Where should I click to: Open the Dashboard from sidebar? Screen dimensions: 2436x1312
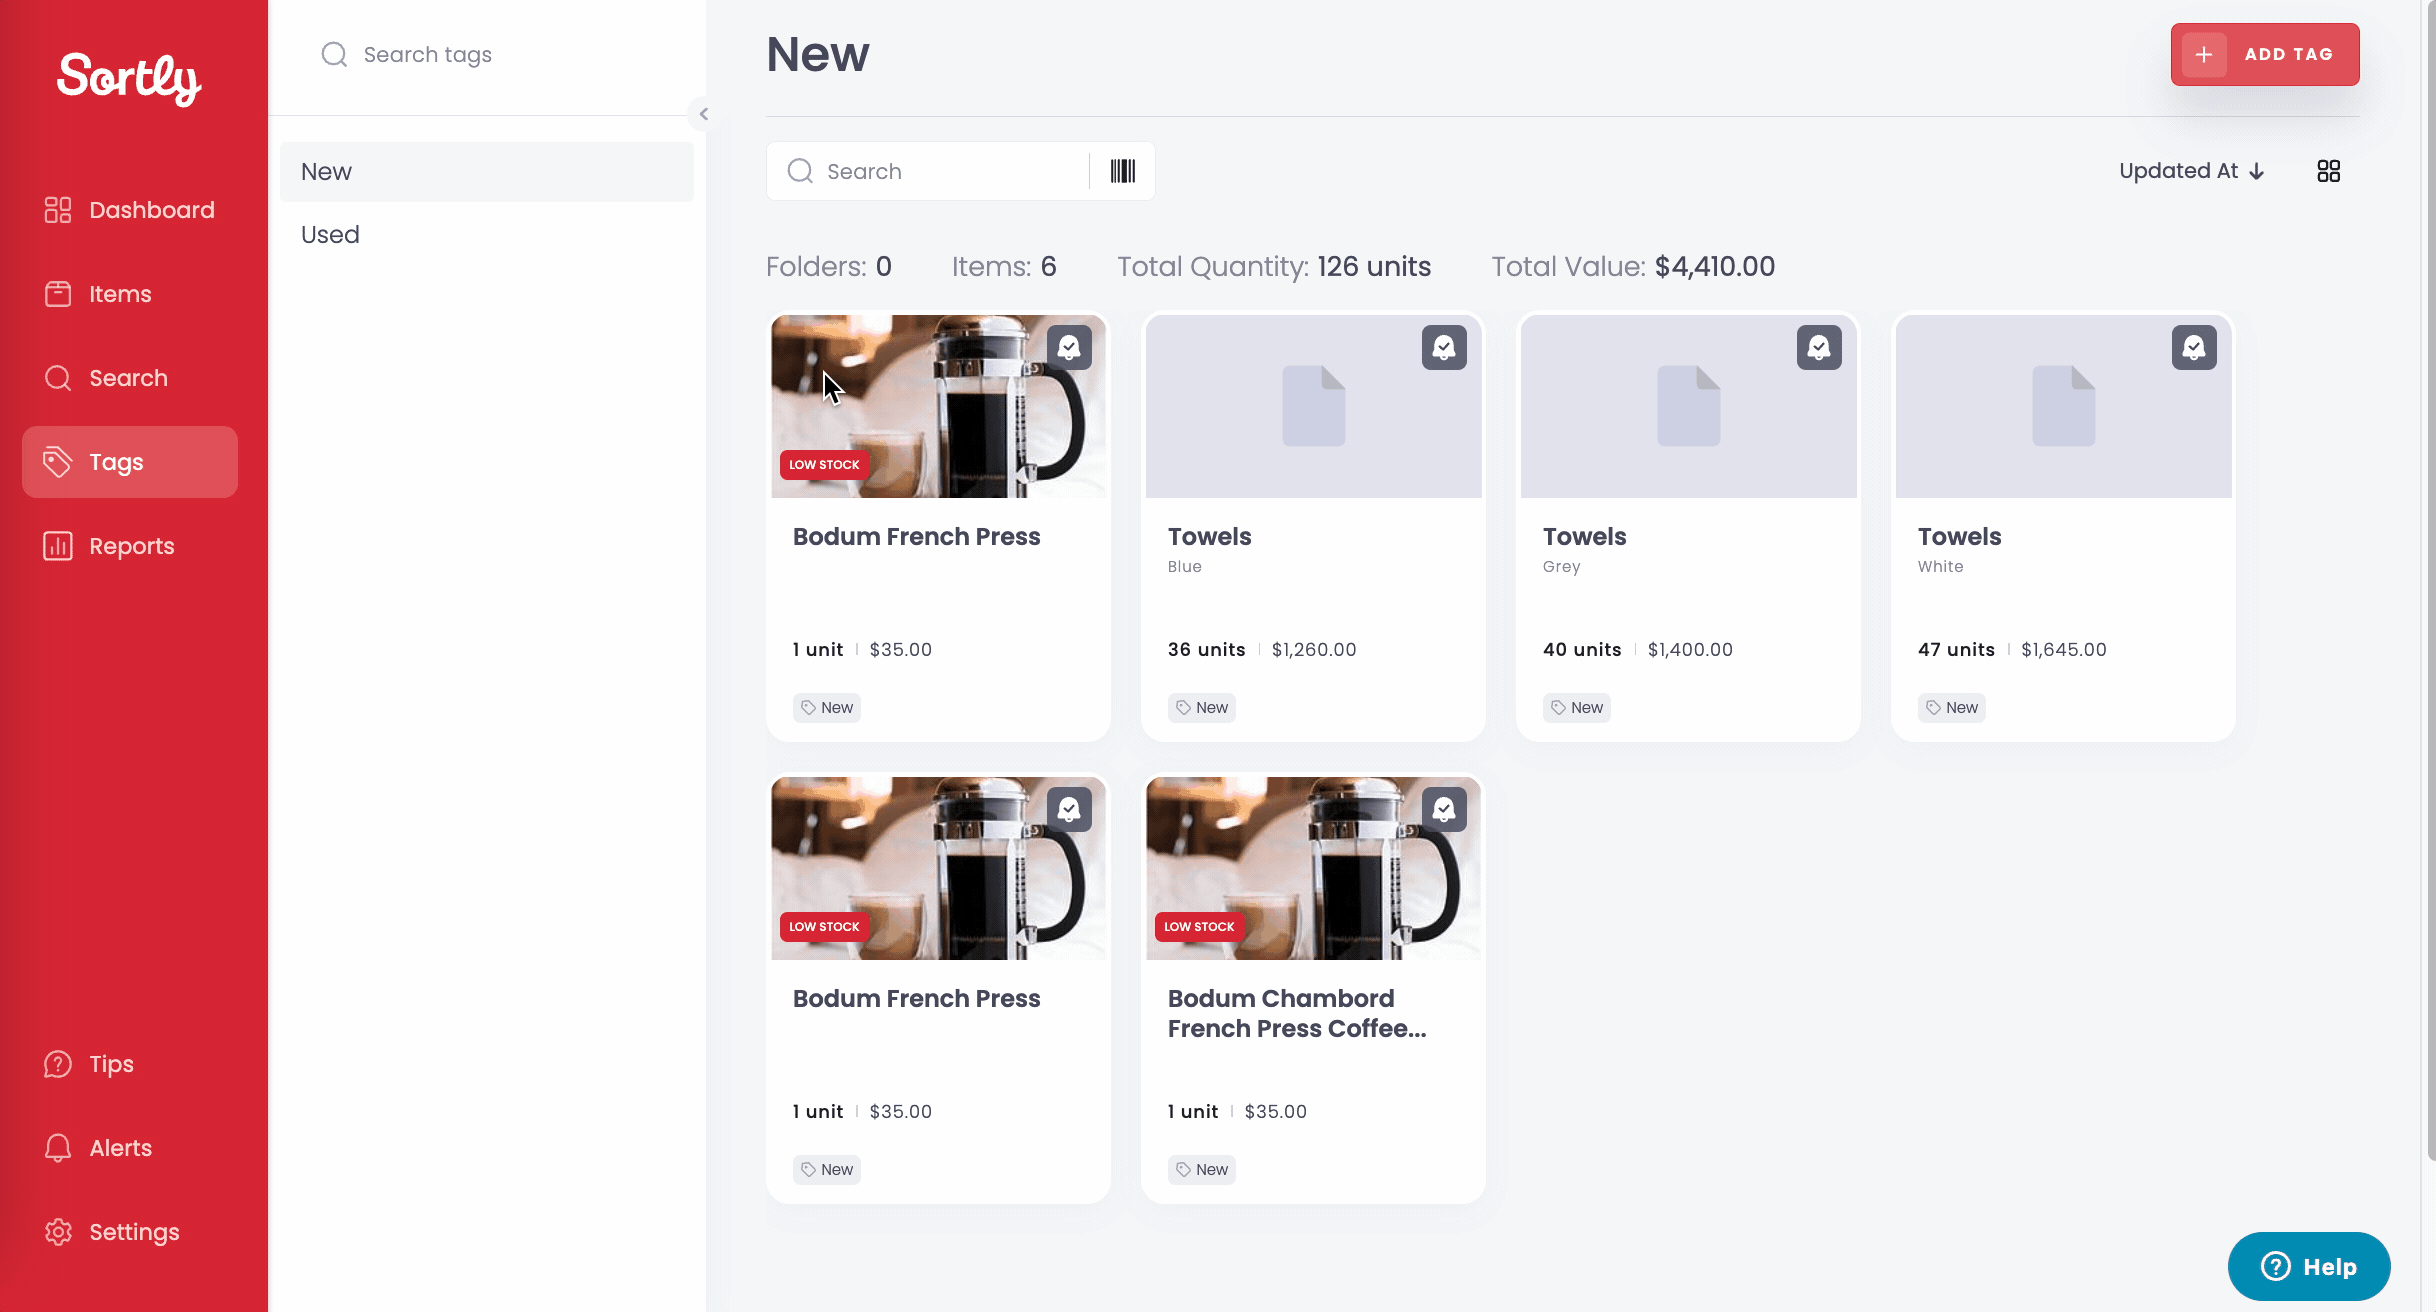(130, 210)
